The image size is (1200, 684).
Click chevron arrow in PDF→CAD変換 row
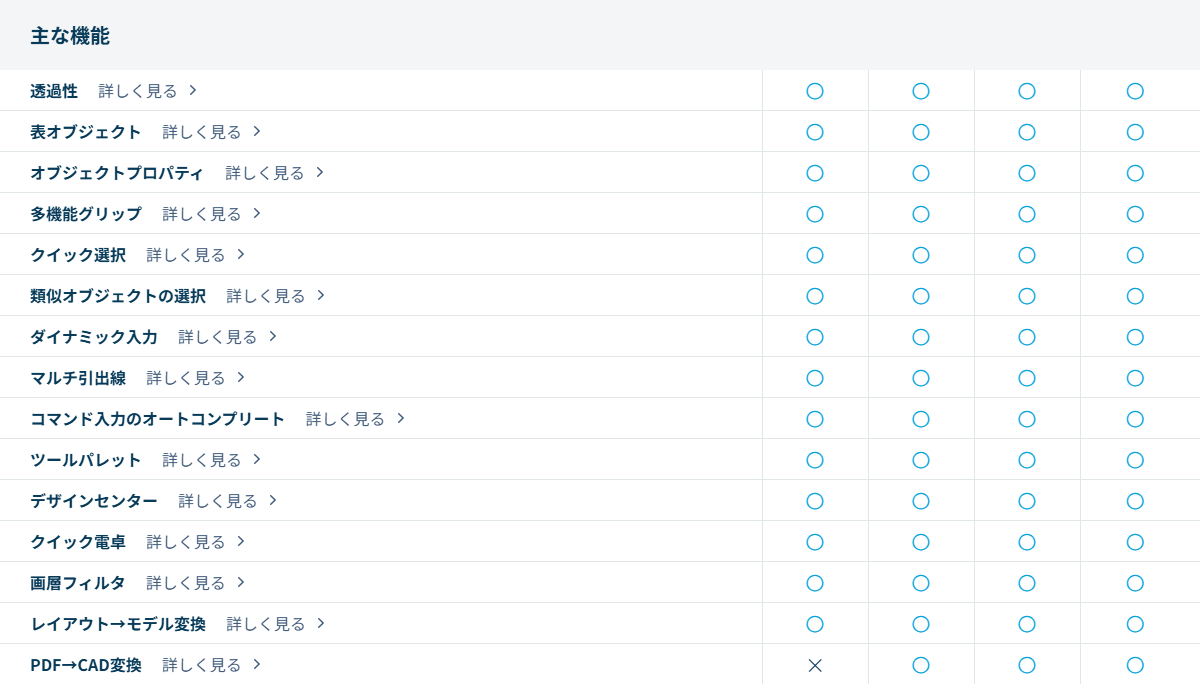click(257, 664)
